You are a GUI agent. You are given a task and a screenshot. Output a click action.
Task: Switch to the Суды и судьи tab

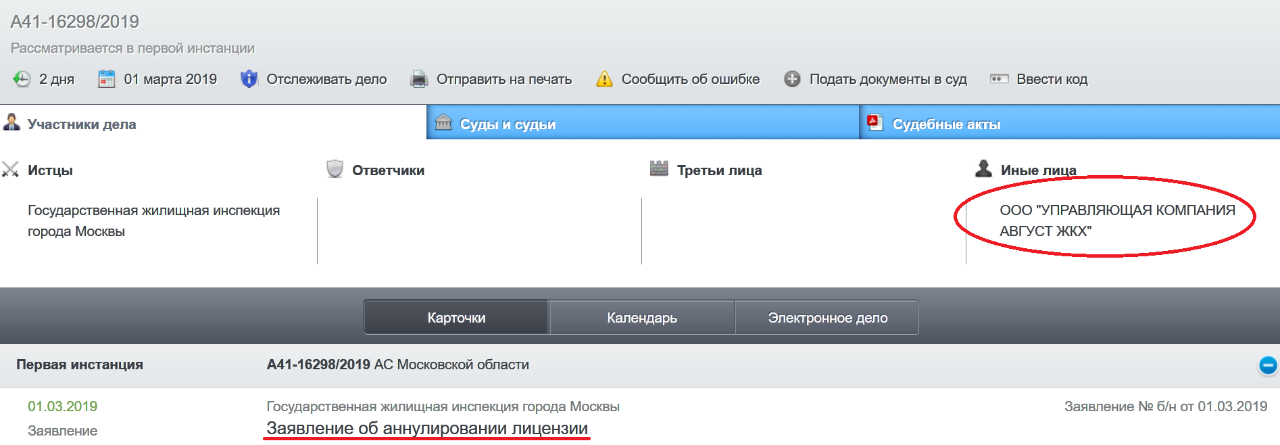point(507,124)
